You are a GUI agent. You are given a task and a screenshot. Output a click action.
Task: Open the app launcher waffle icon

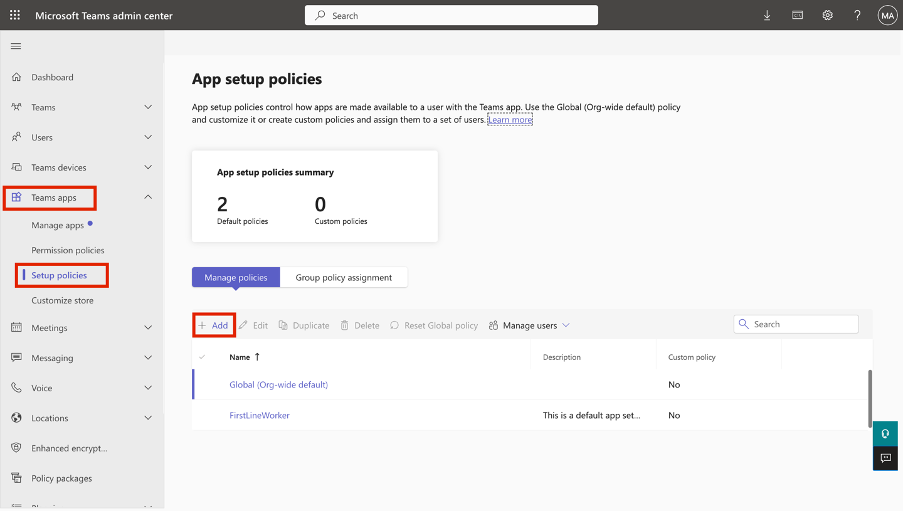click(15, 16)
